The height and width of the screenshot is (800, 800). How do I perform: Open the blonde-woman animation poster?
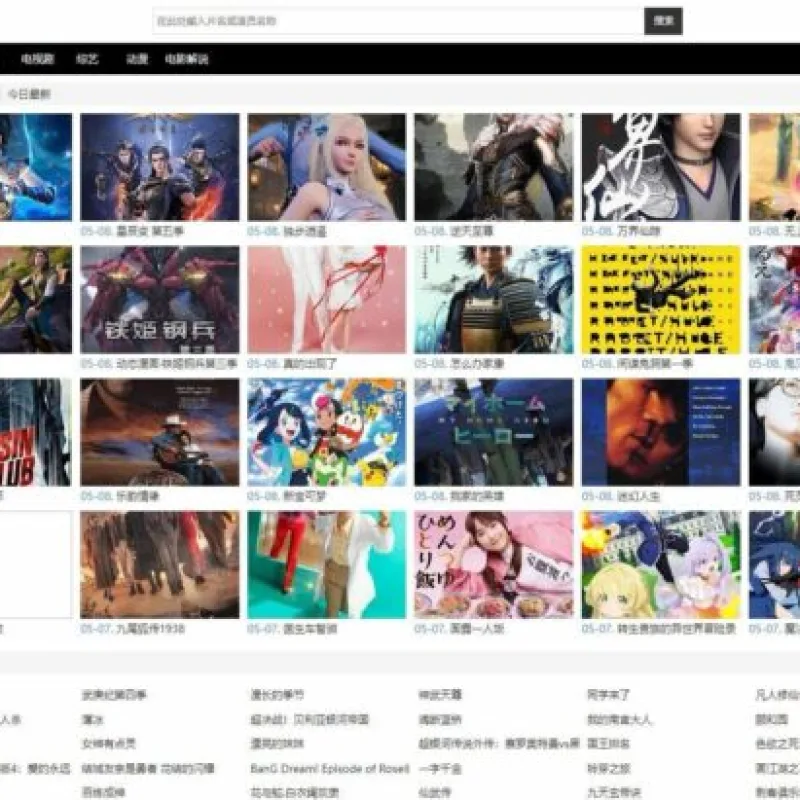coord(327,167)
